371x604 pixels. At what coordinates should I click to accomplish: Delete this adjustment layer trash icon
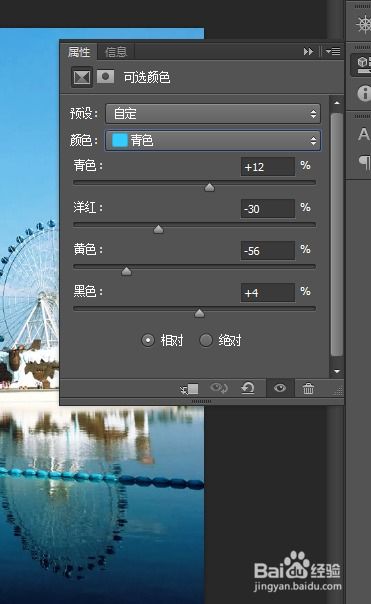point(308,388)
